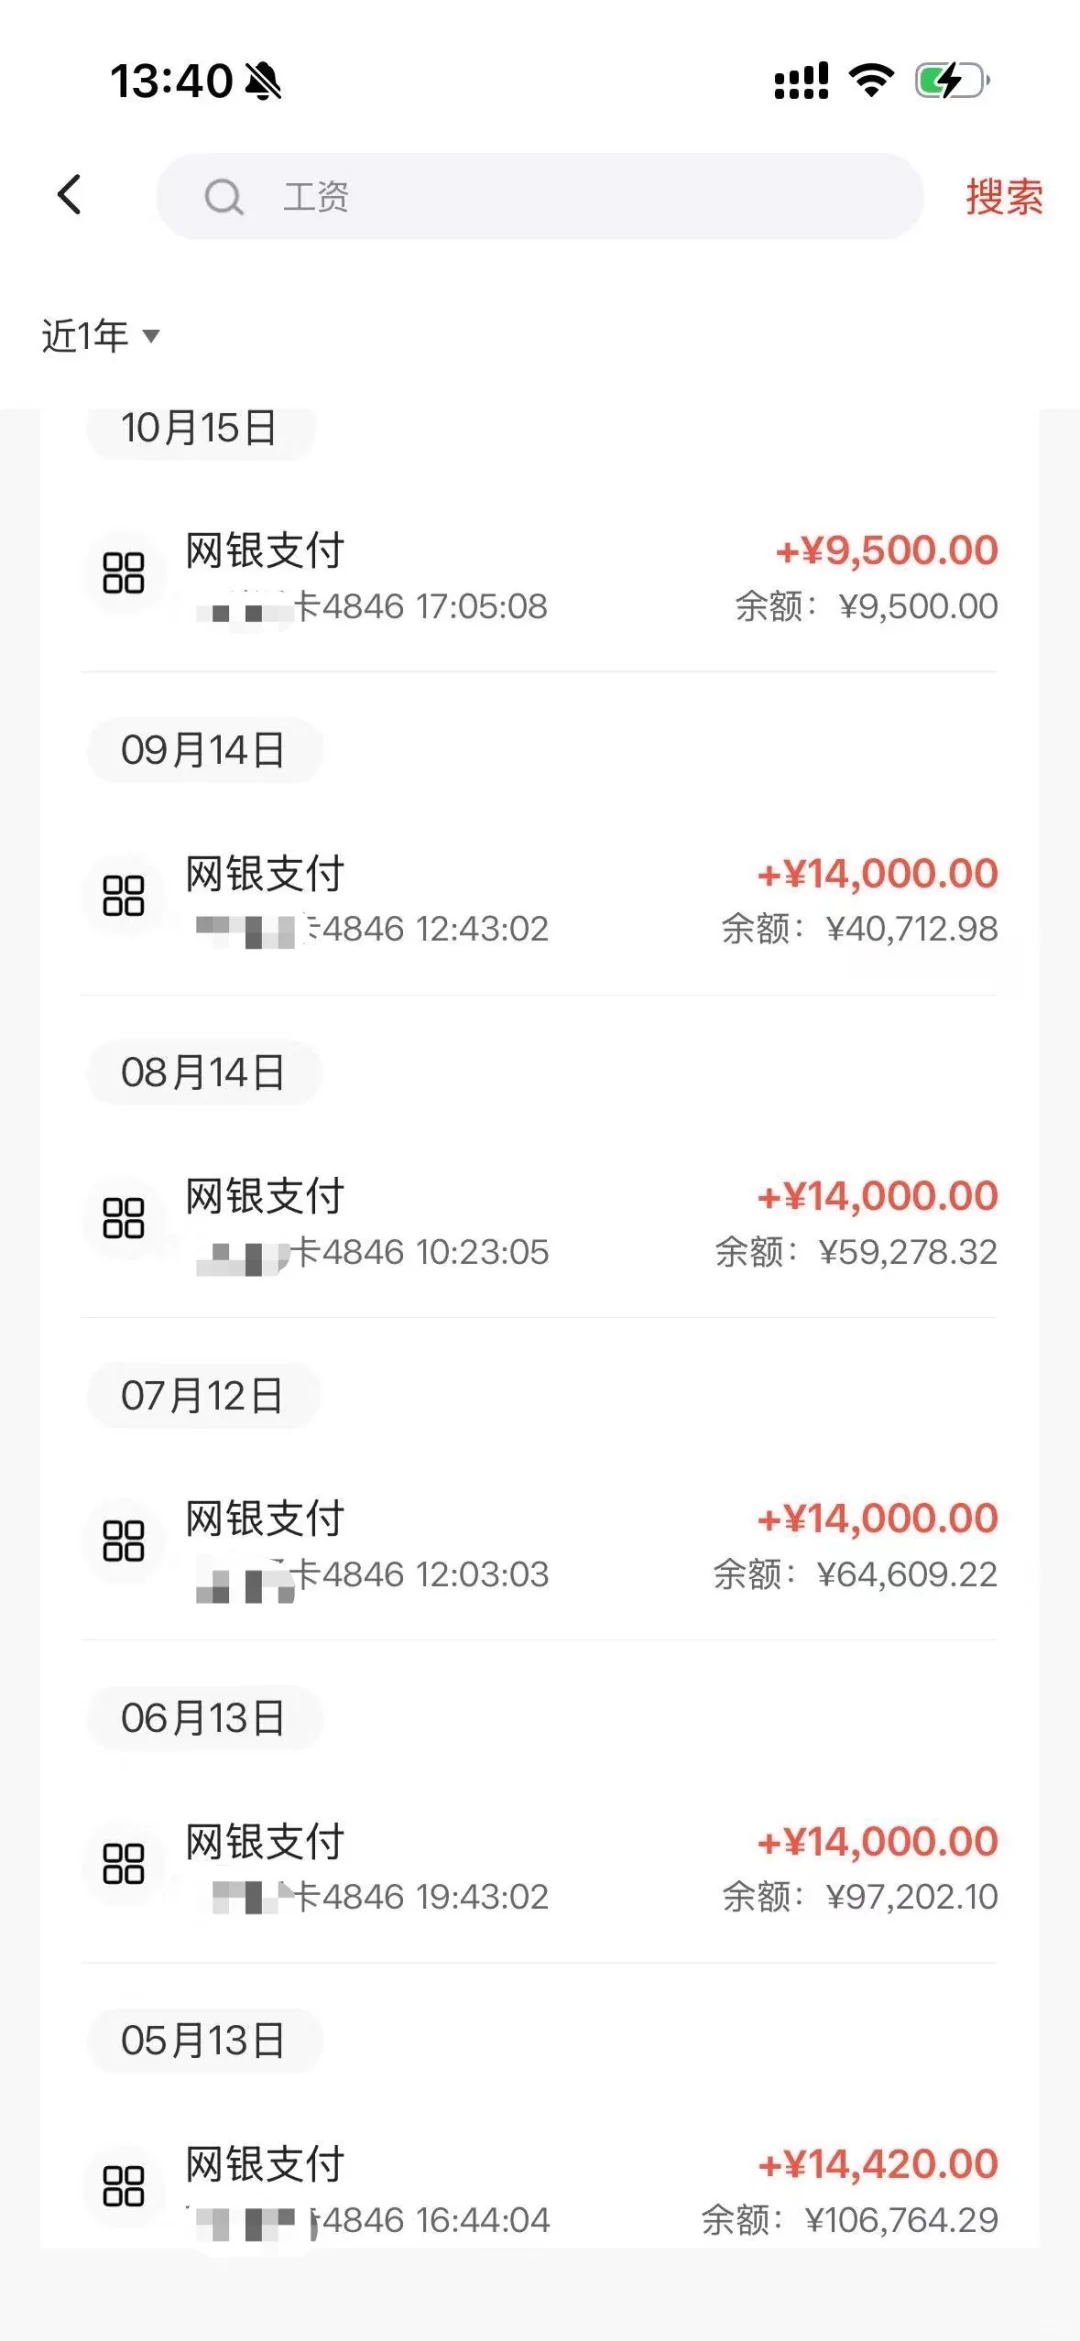This screenshot has height=2341, width=1080.
Task: Tap the category icon for 08月14日 transaction
Action: [x=124, y=1219]
